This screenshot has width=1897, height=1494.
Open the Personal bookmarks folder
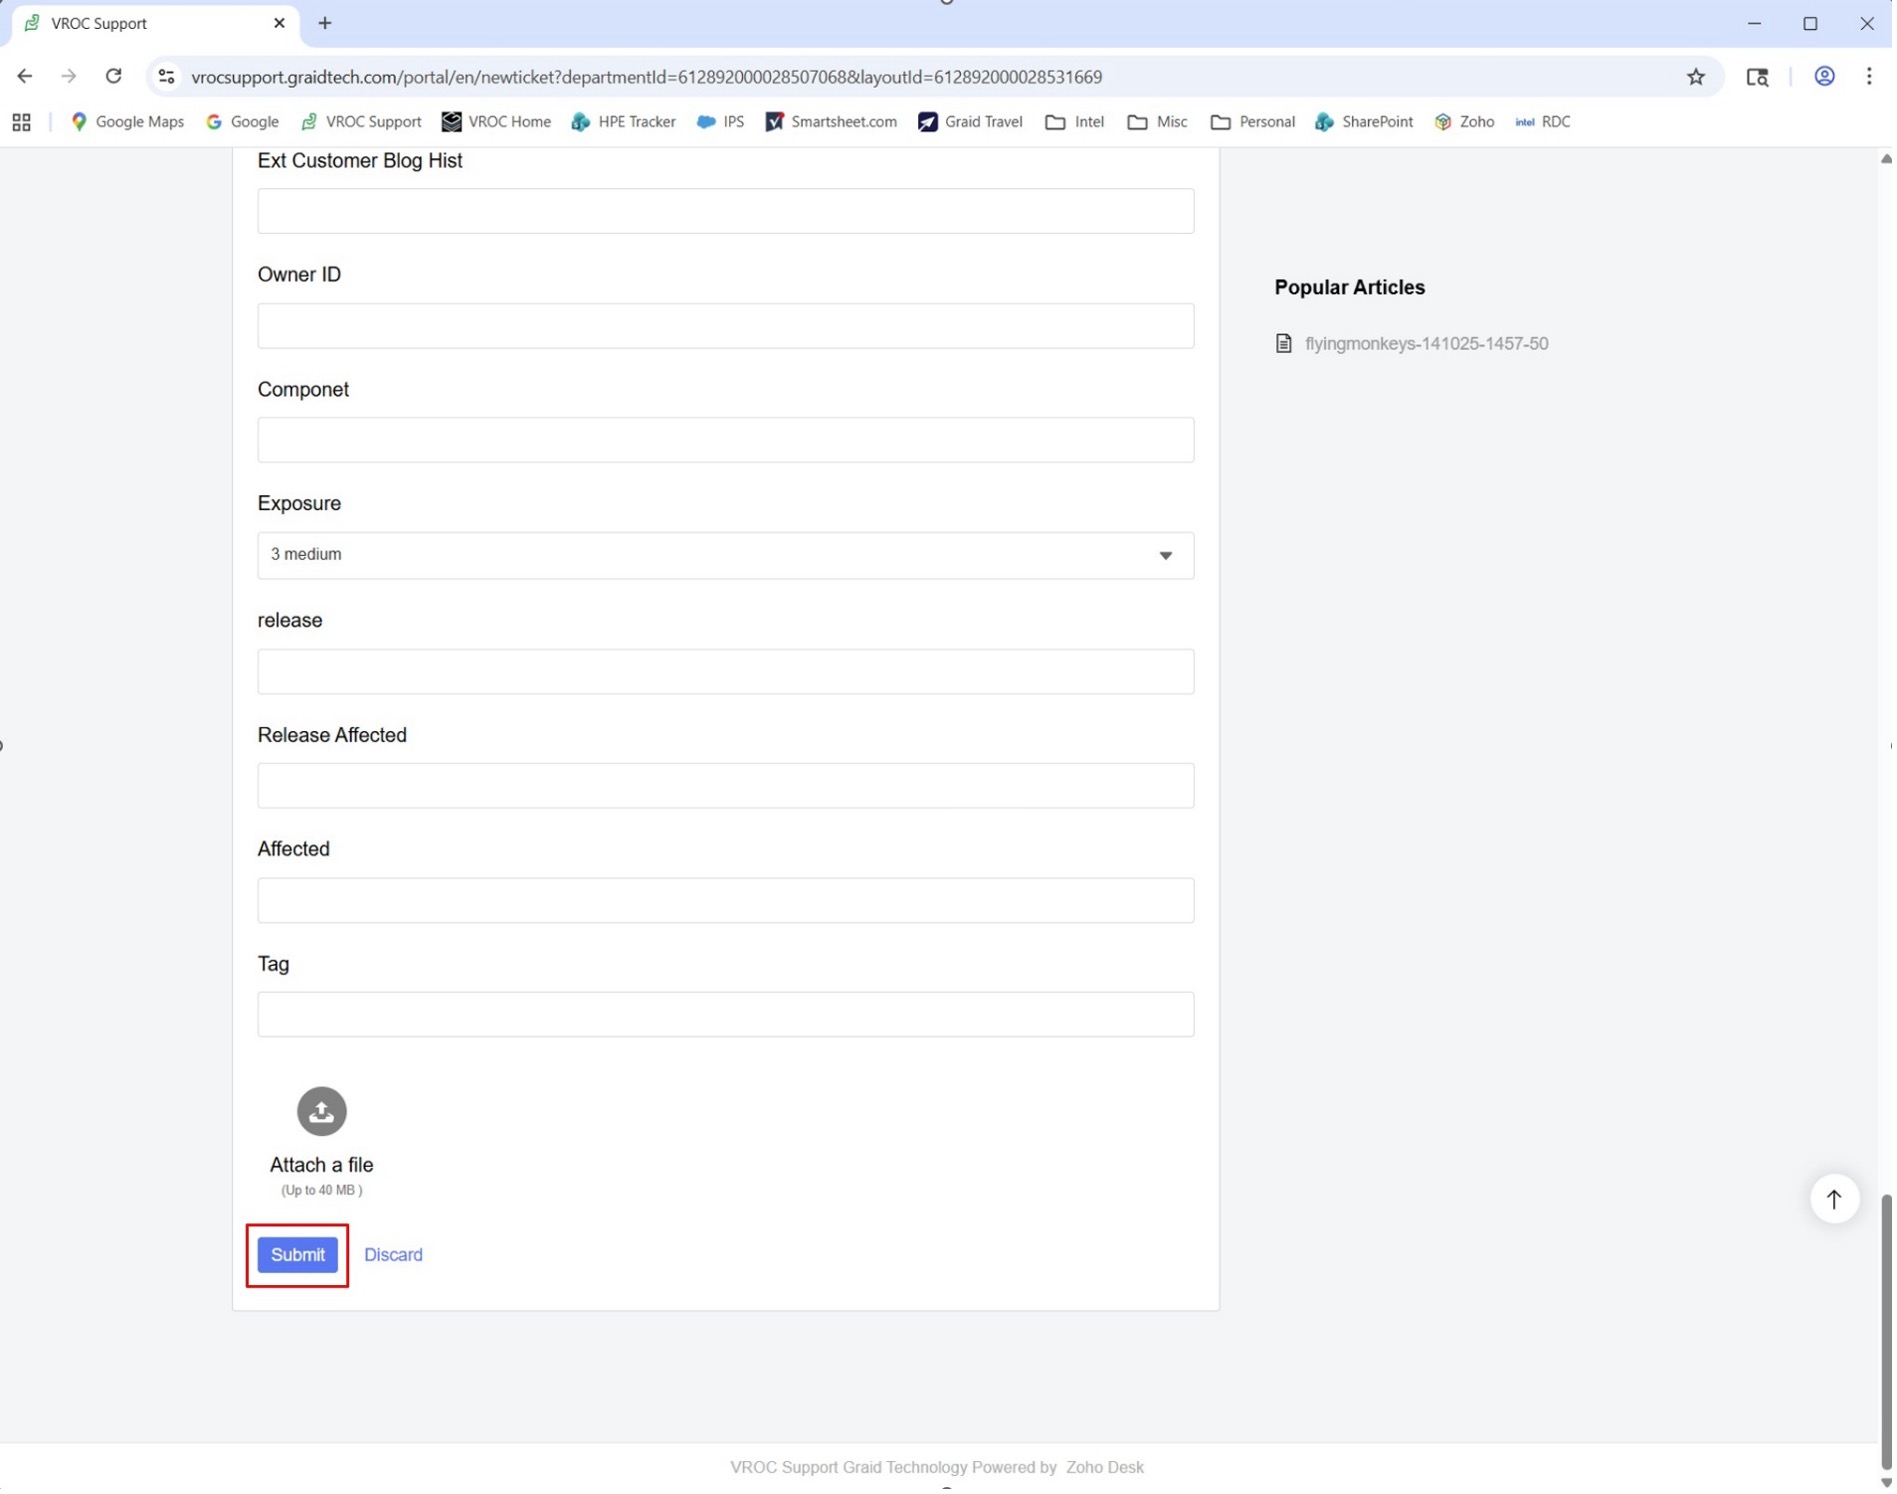(1255, 122)
